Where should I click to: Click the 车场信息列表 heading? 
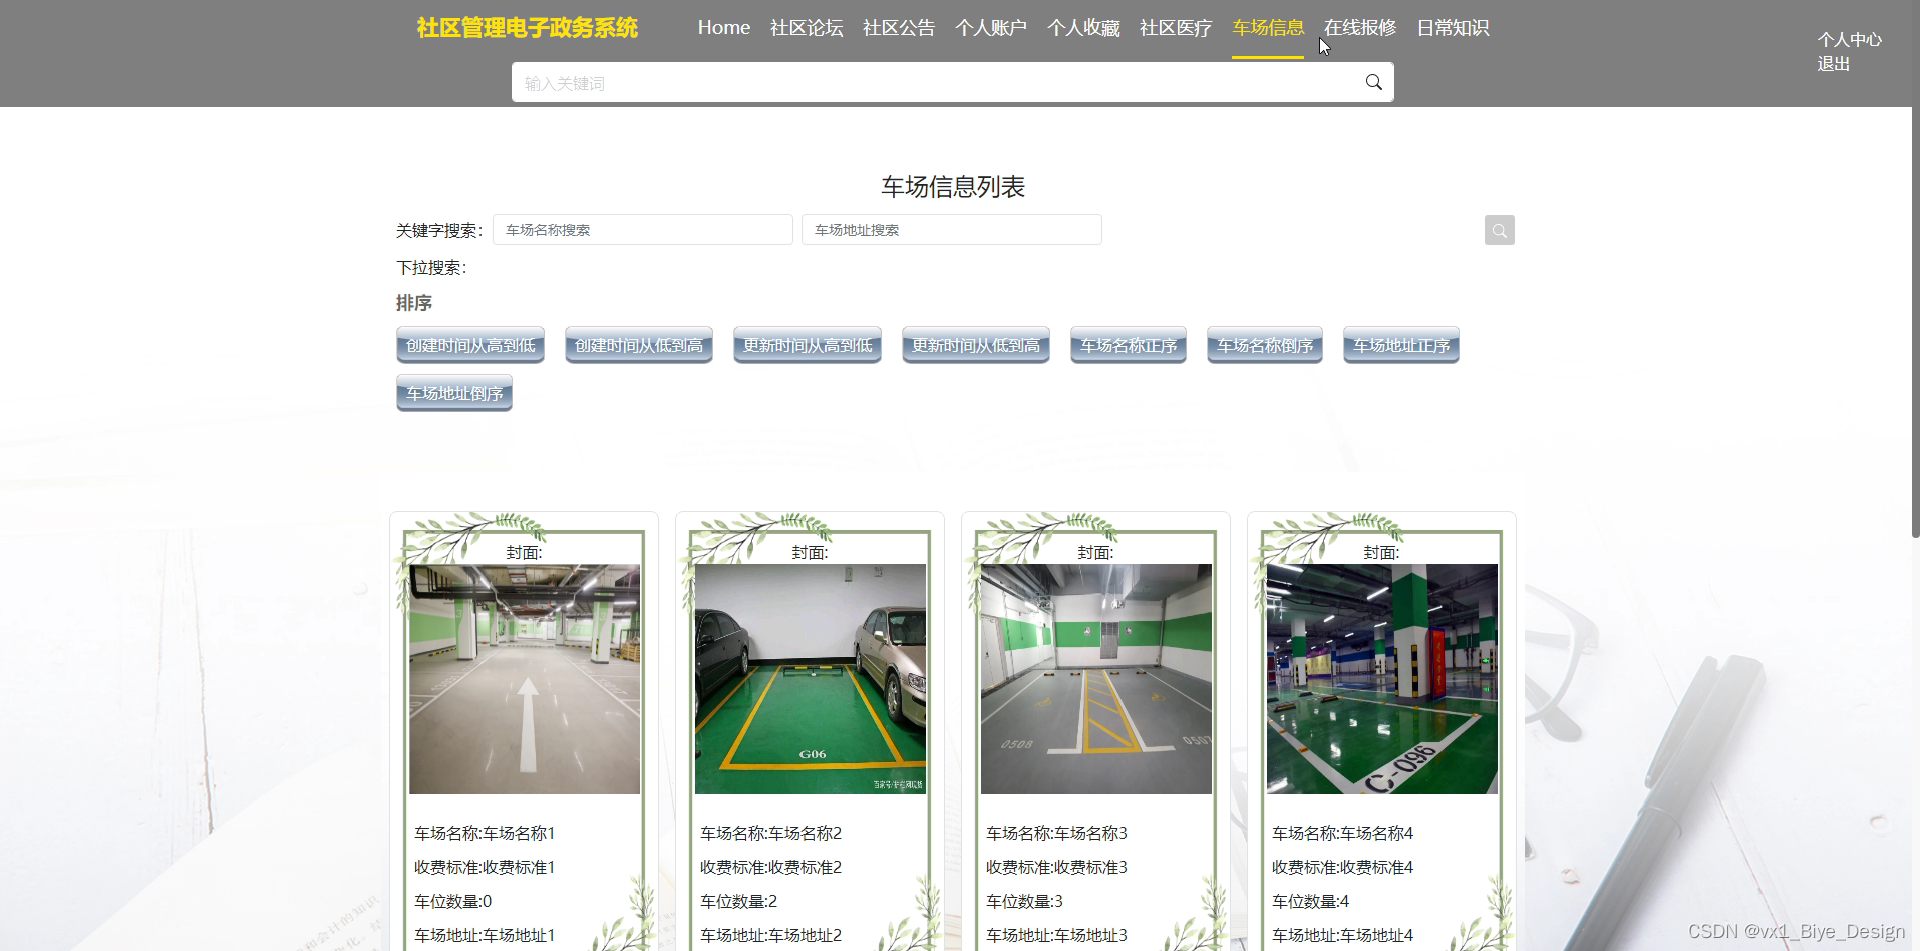pyautogui.click(x=953, y=187)
